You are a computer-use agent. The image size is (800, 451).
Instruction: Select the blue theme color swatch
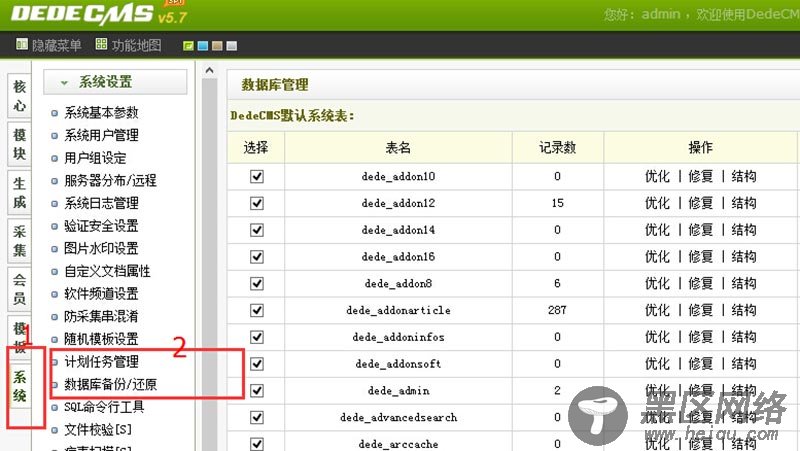click(203, 46)
